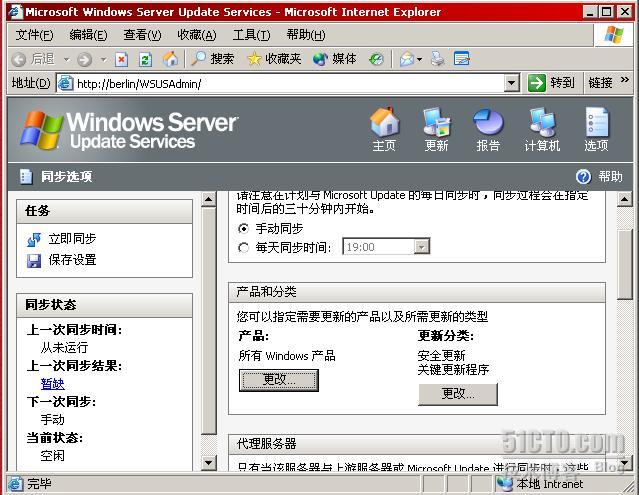Click the Synchronize now (立即同步) icon
Viewport: 639px width, 495px height.
tap(34, 240)
